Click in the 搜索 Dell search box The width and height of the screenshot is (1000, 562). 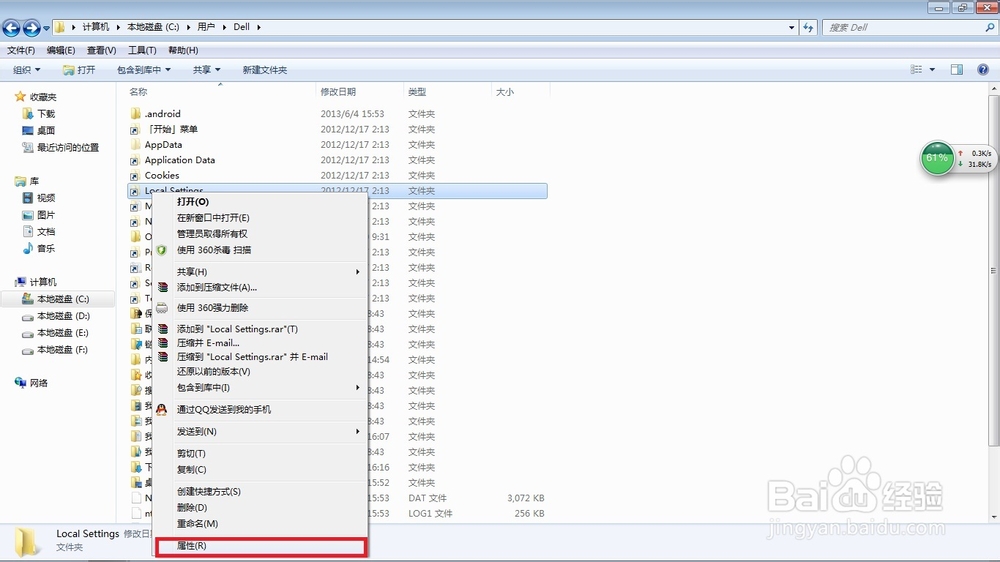pyautogui.click(x=902, y=27)
